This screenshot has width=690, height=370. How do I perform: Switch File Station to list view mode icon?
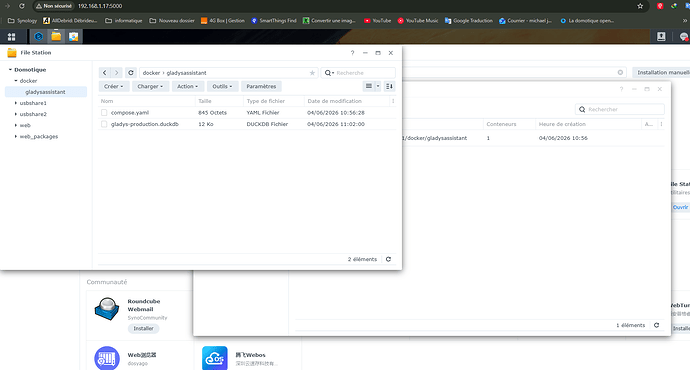coord(369,86)
